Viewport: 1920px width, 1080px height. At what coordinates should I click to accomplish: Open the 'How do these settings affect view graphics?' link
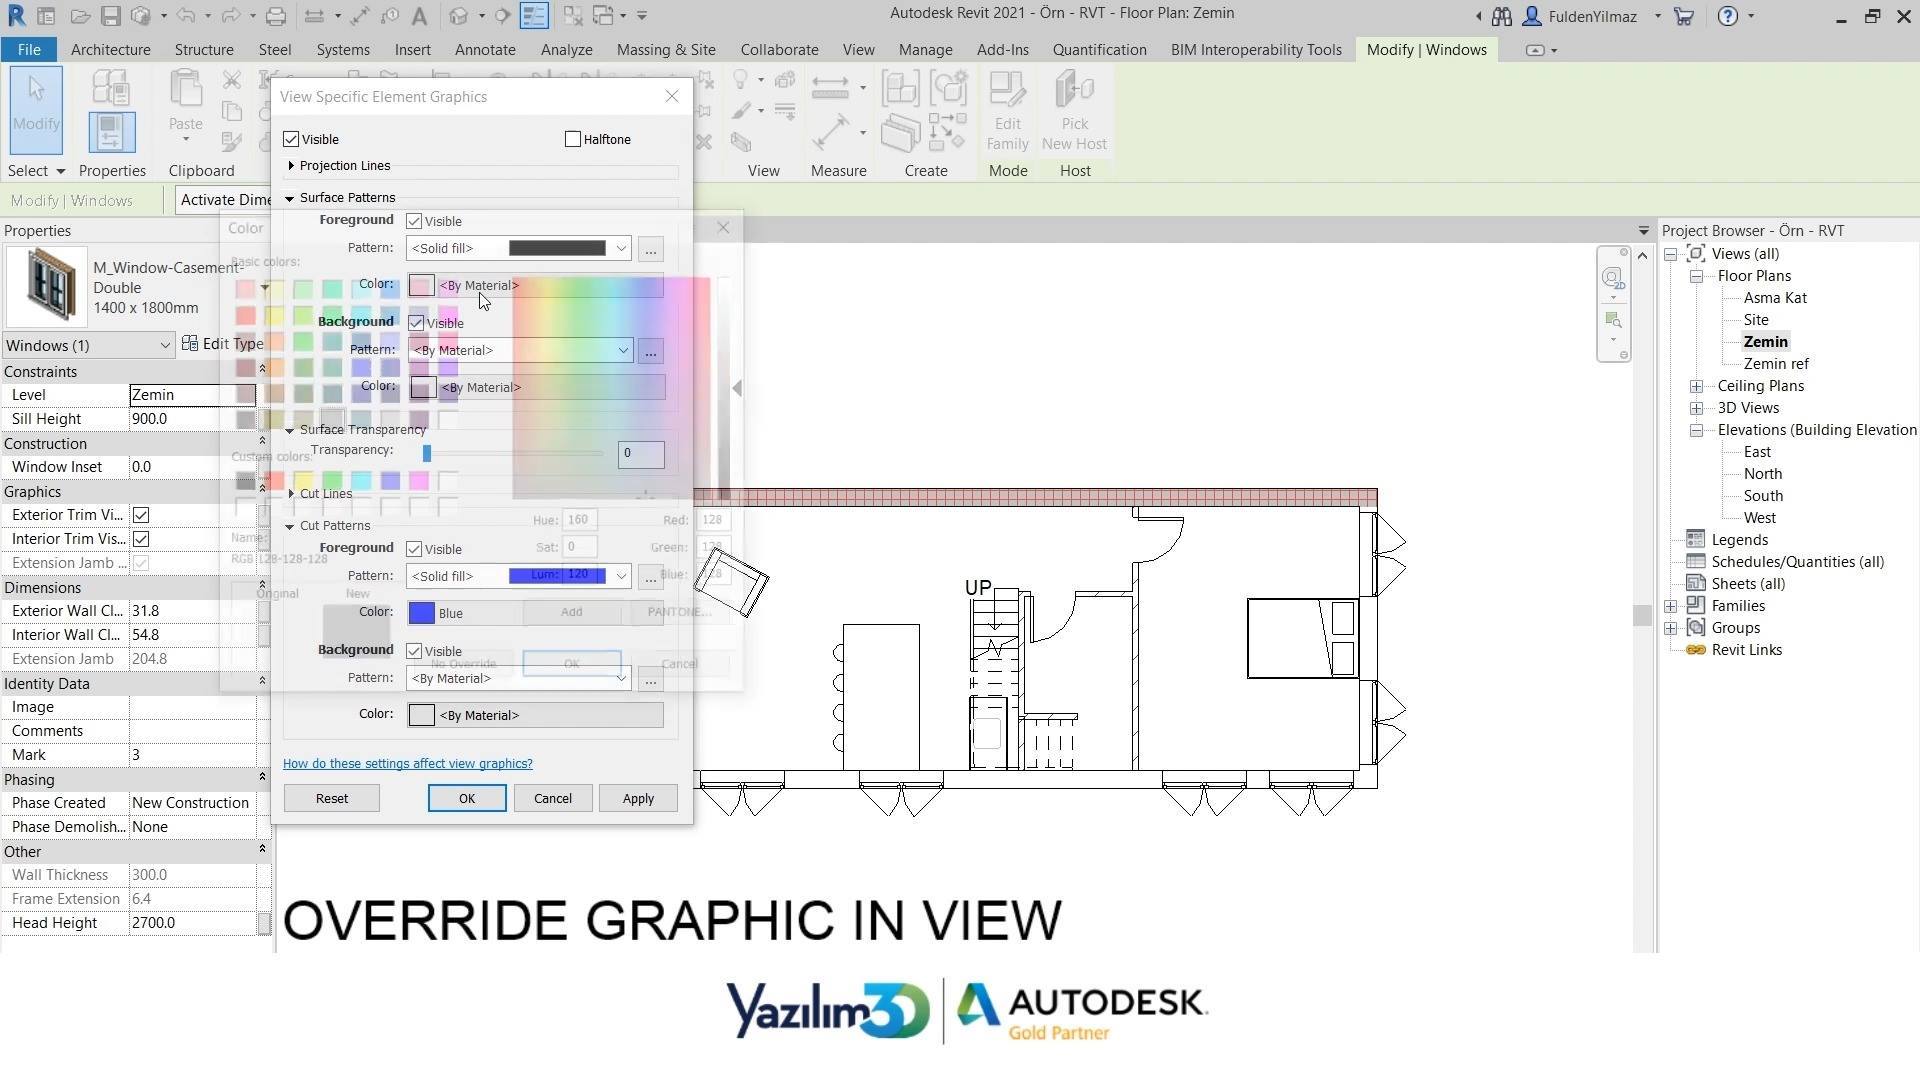click(408, 764)
